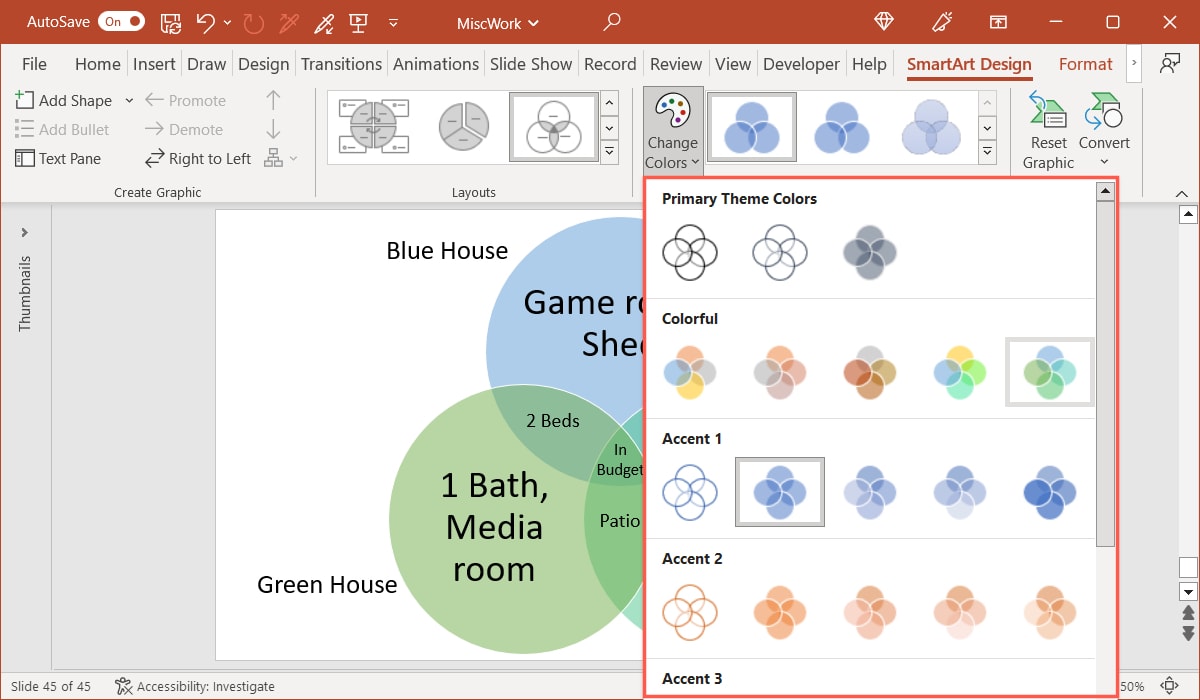The width and height of the screenshot is (1200, 700).
Task: Switch to the Format tab
Action: (1086, 63)
